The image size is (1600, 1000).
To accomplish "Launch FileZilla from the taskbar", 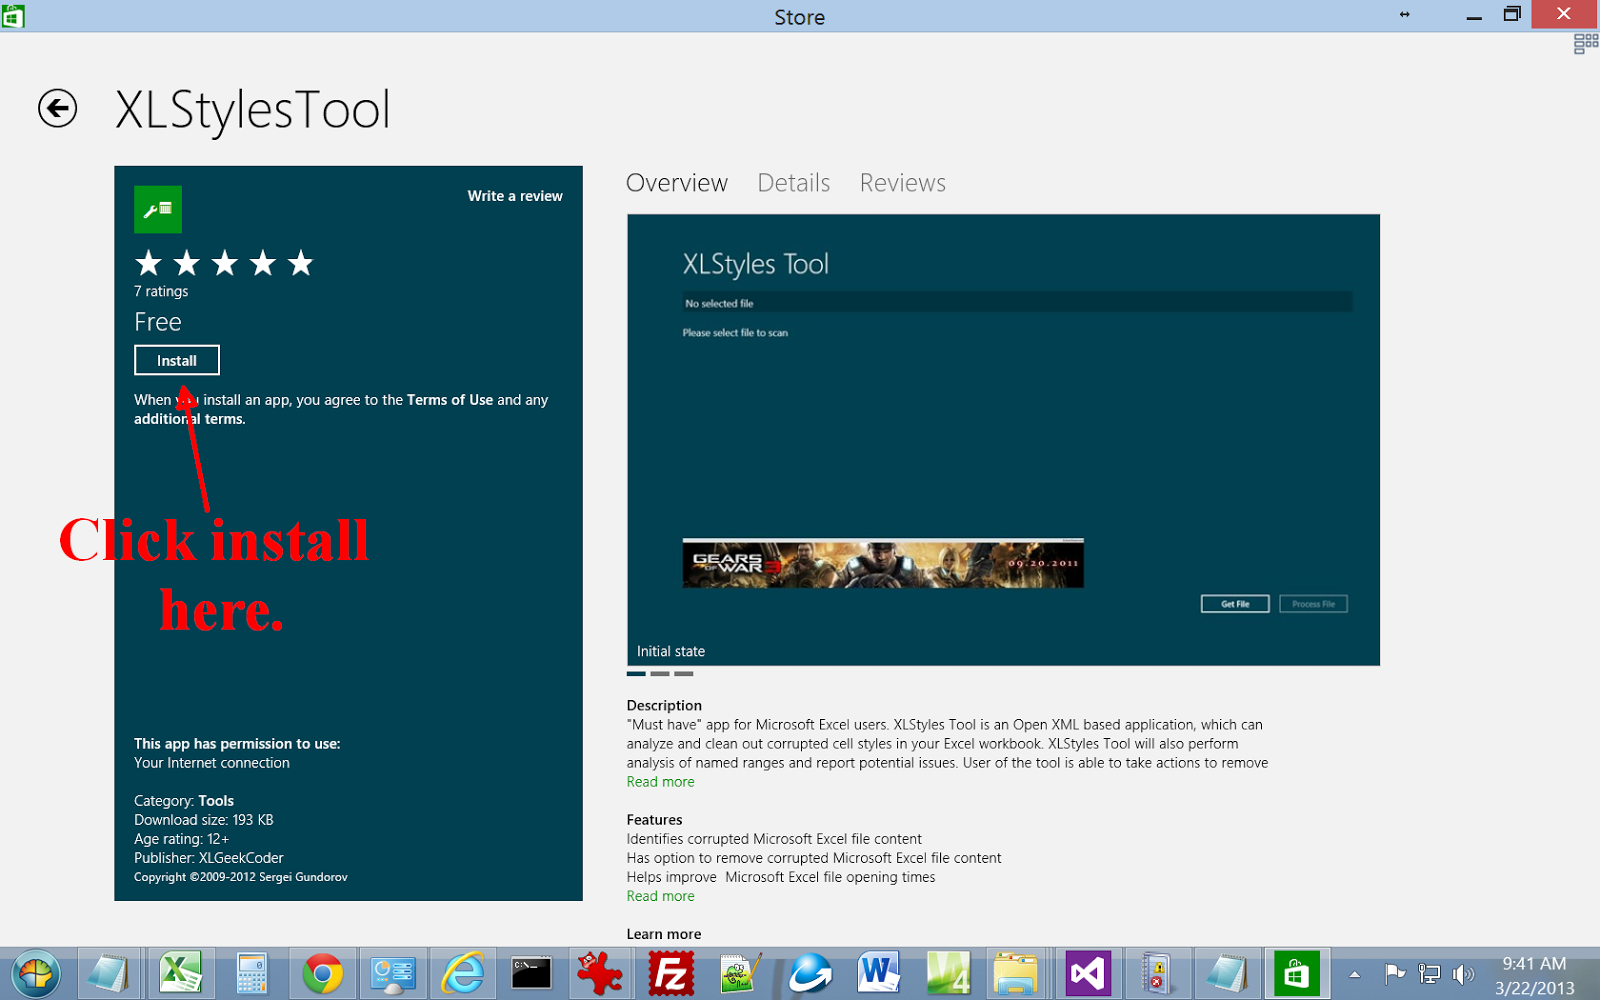I will [x=670, y=972].
